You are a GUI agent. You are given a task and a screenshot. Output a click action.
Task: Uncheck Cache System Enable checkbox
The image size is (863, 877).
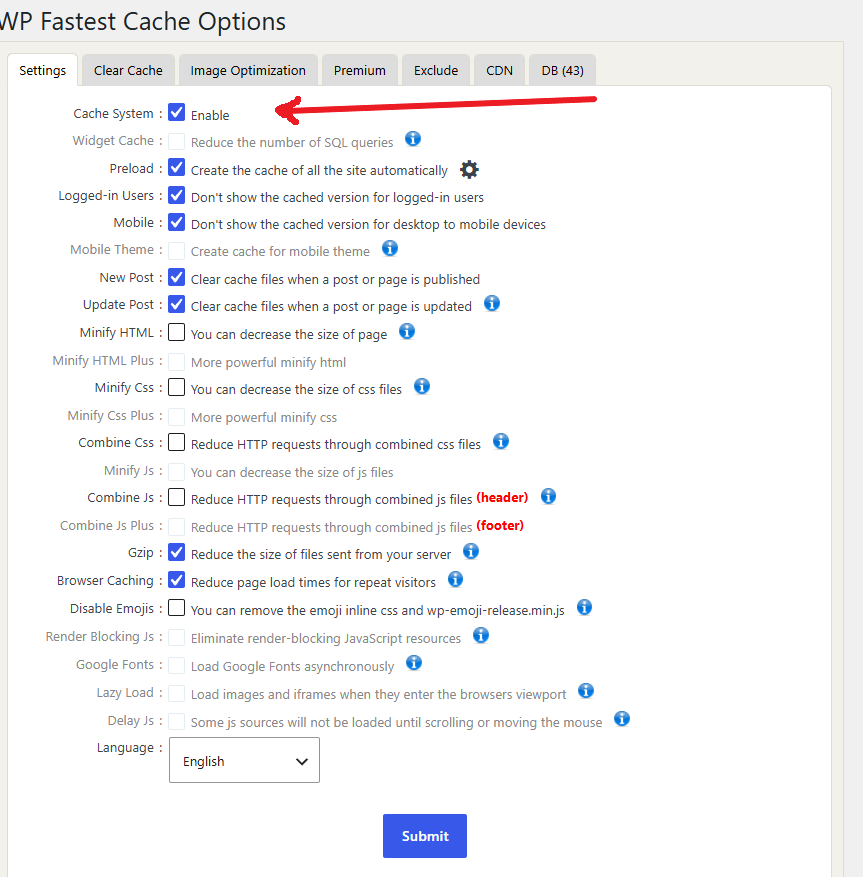click(x=177, y=112)
